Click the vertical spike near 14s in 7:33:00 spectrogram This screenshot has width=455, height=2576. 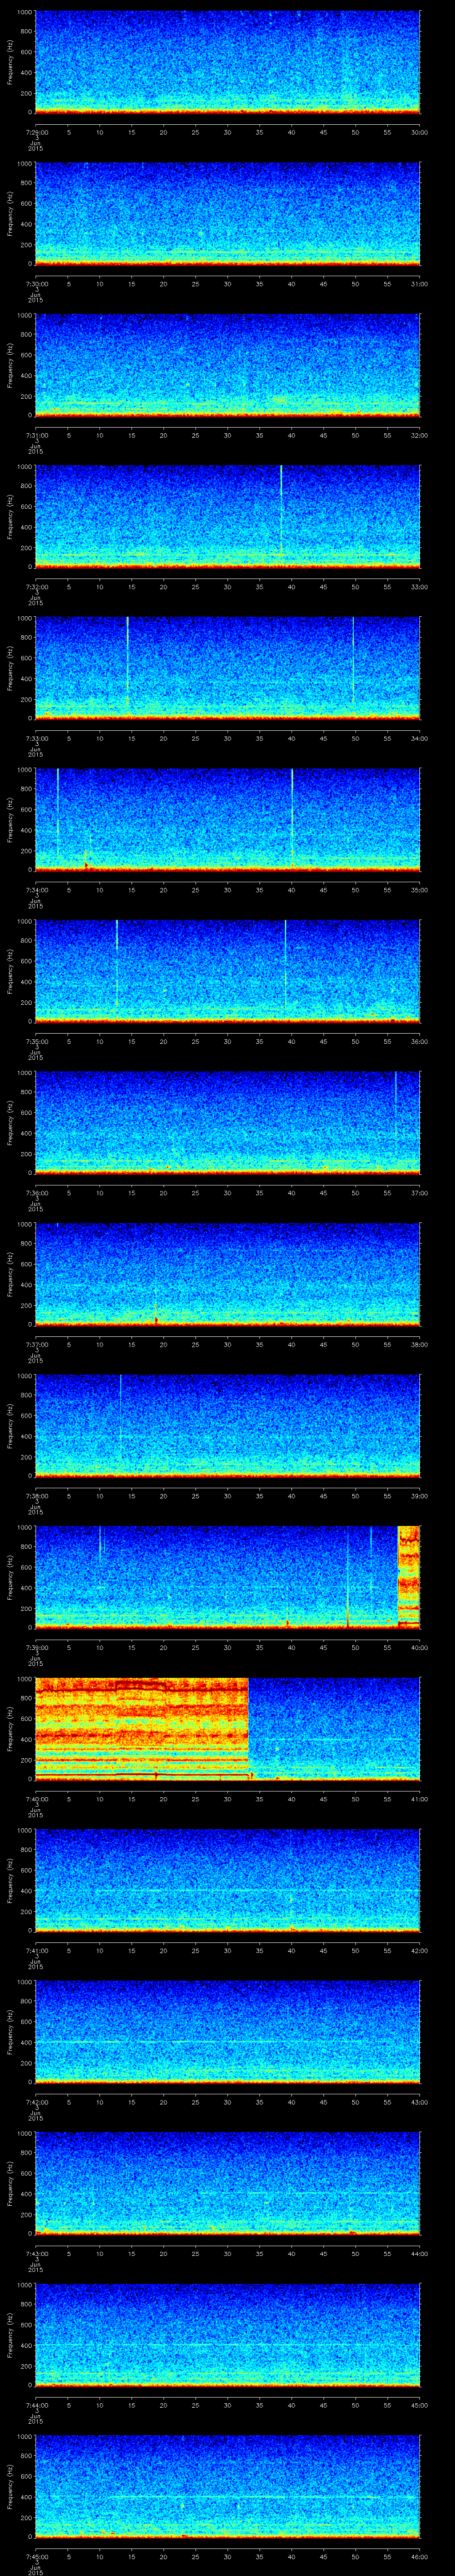click(x=127, y=662)
